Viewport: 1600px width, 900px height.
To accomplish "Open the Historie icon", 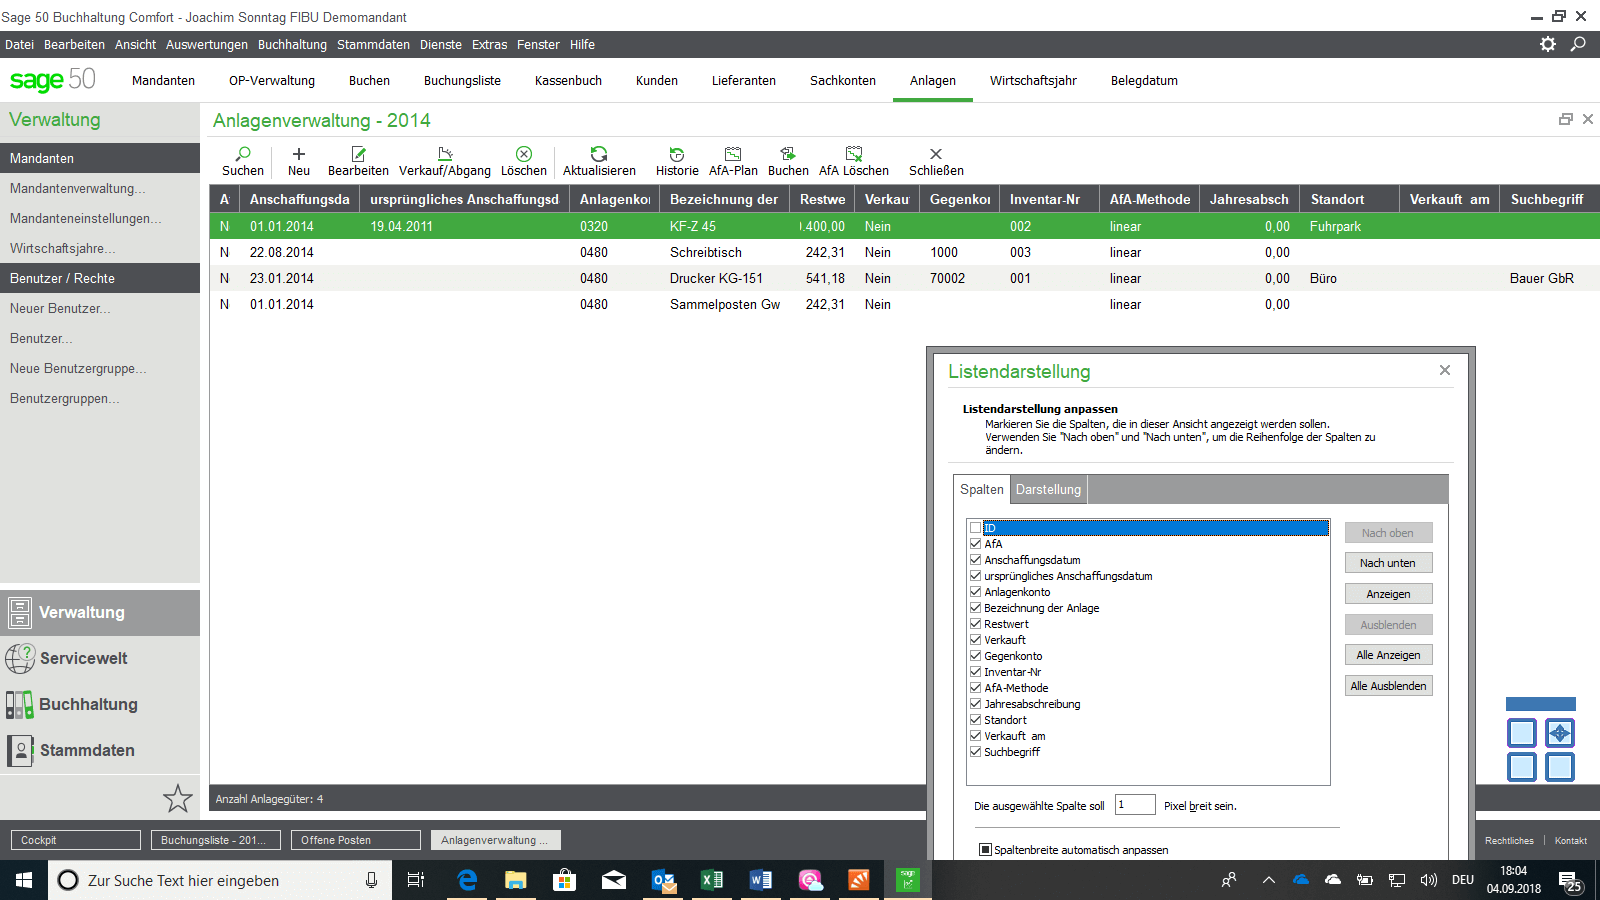I will [677, 154].
